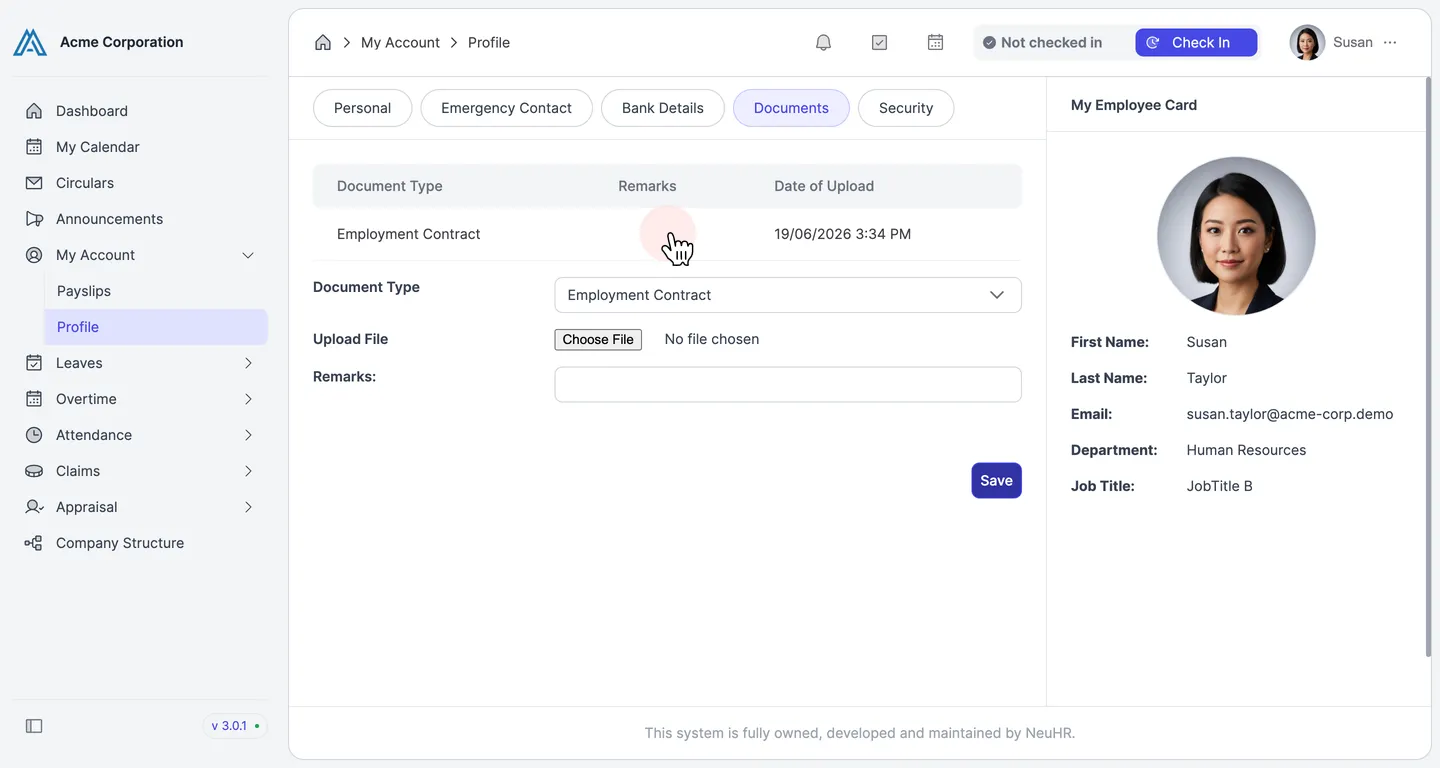Click the Human Resources department value
Image resolution: width=1440 pixels, height=768 pixels.
coord(1246,450)
